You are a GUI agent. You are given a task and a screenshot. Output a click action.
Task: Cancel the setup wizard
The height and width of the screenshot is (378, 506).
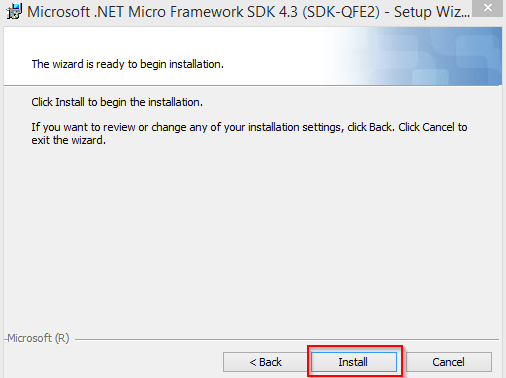pos(449,362)
